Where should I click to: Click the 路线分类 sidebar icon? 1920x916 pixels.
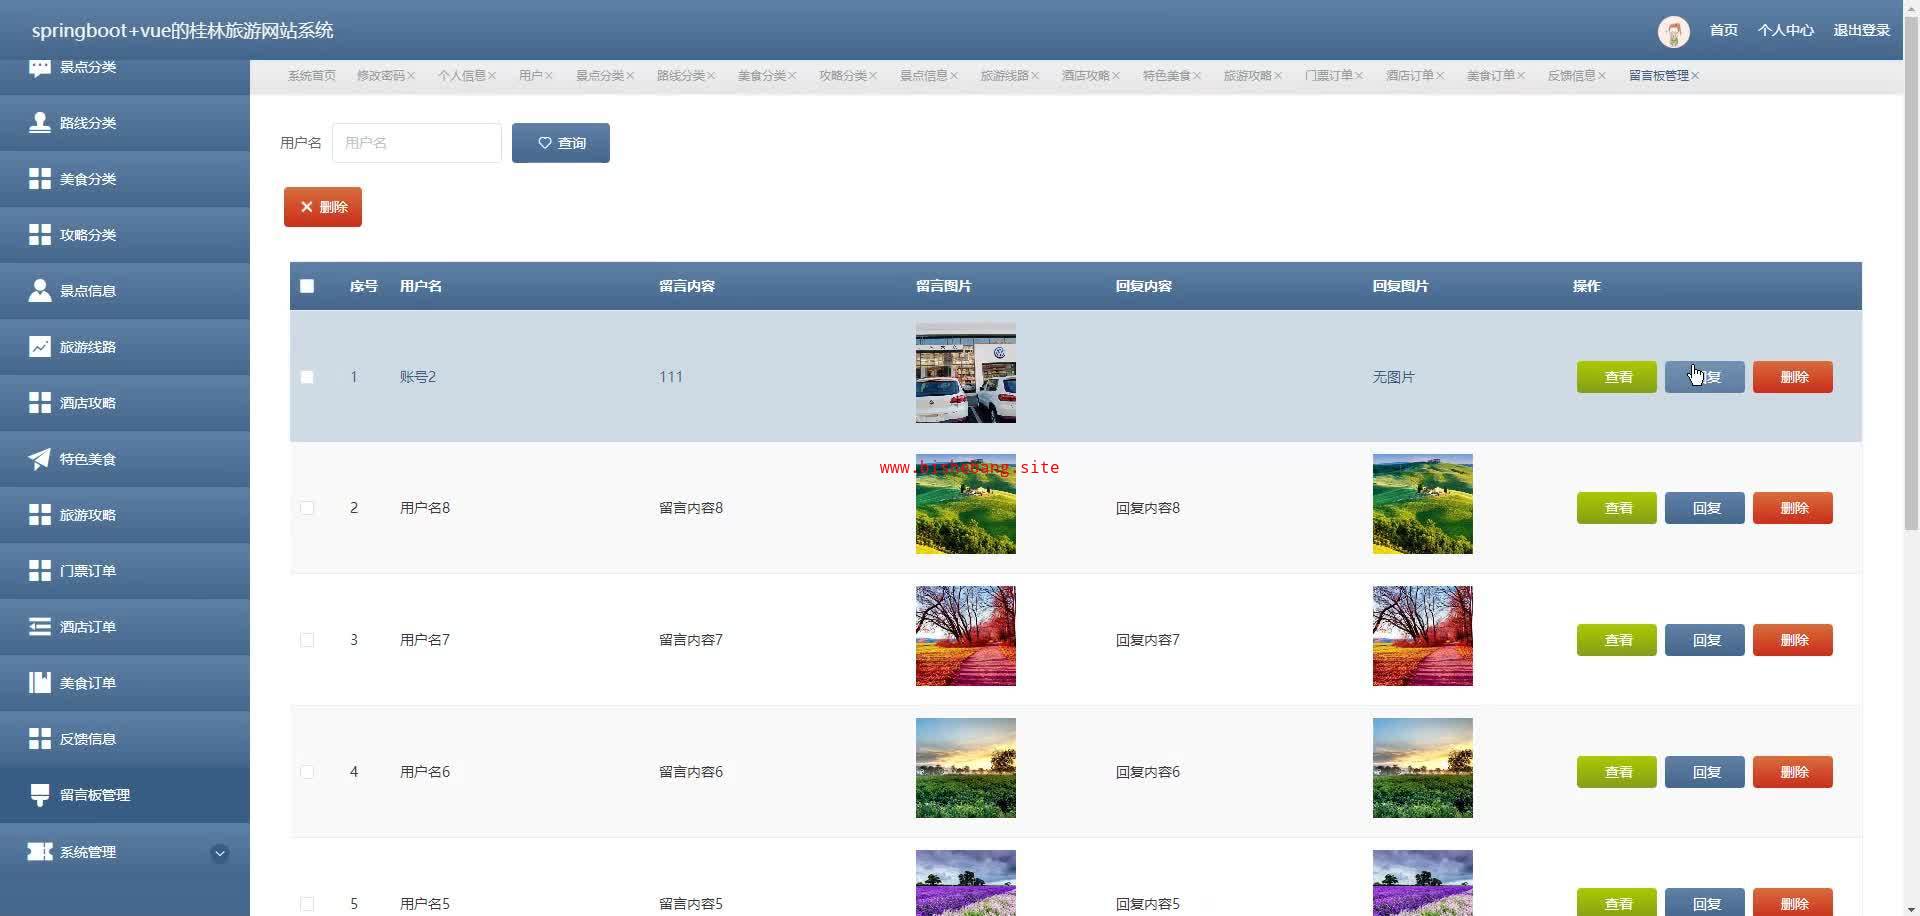coord(40,123)
